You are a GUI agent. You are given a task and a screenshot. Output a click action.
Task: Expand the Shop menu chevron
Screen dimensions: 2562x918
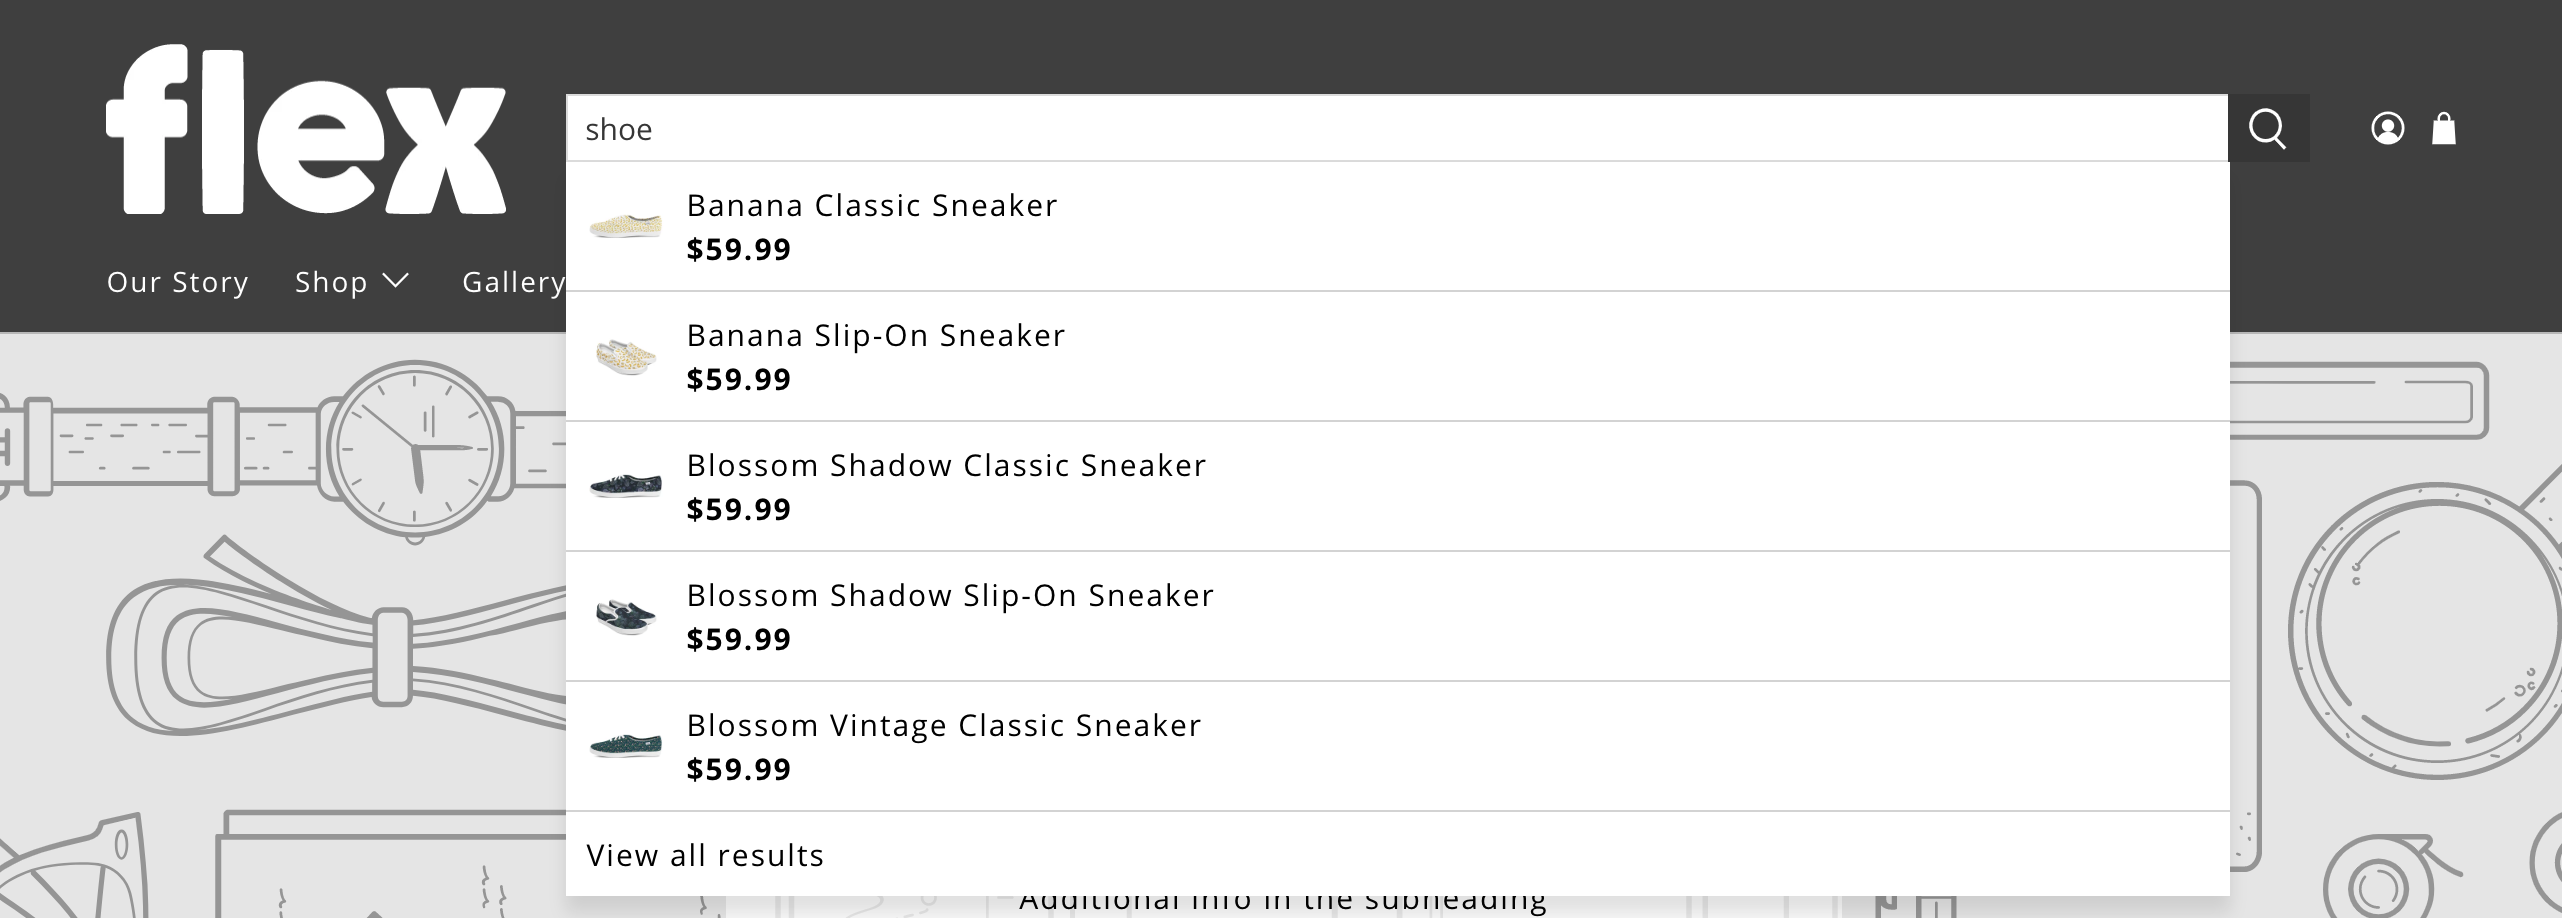[396, 281]
